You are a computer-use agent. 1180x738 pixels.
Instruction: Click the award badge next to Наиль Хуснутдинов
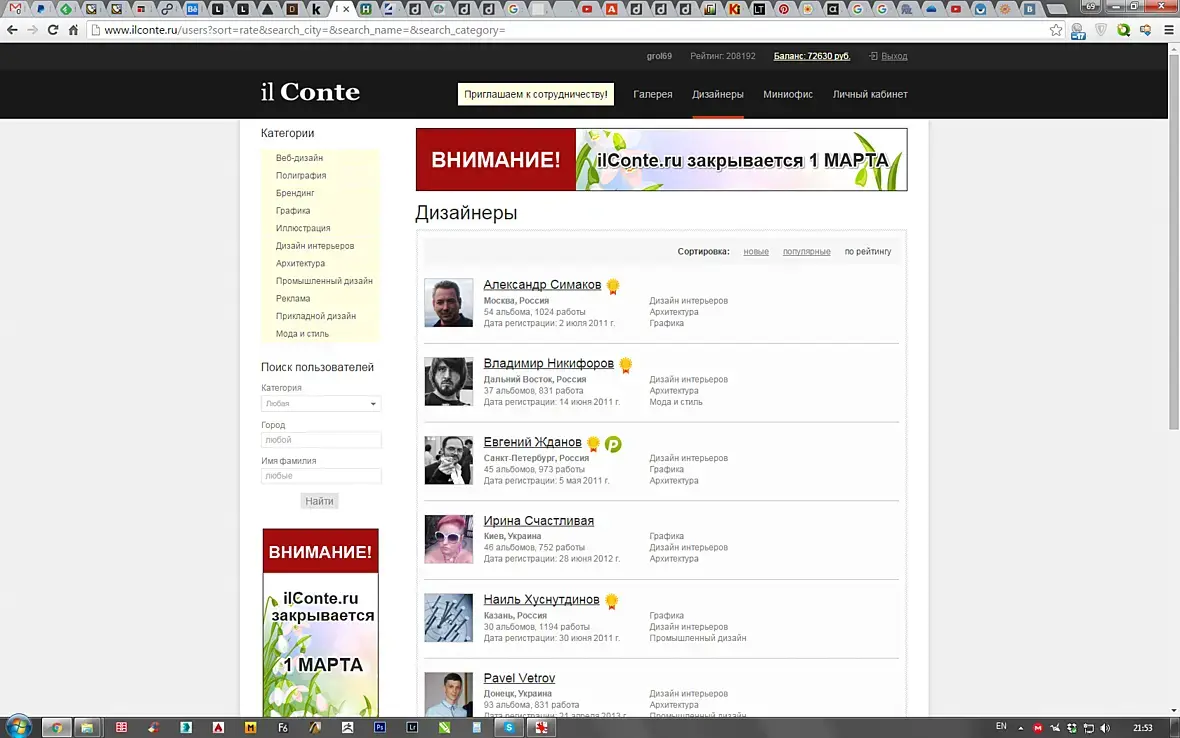point(611,601)
